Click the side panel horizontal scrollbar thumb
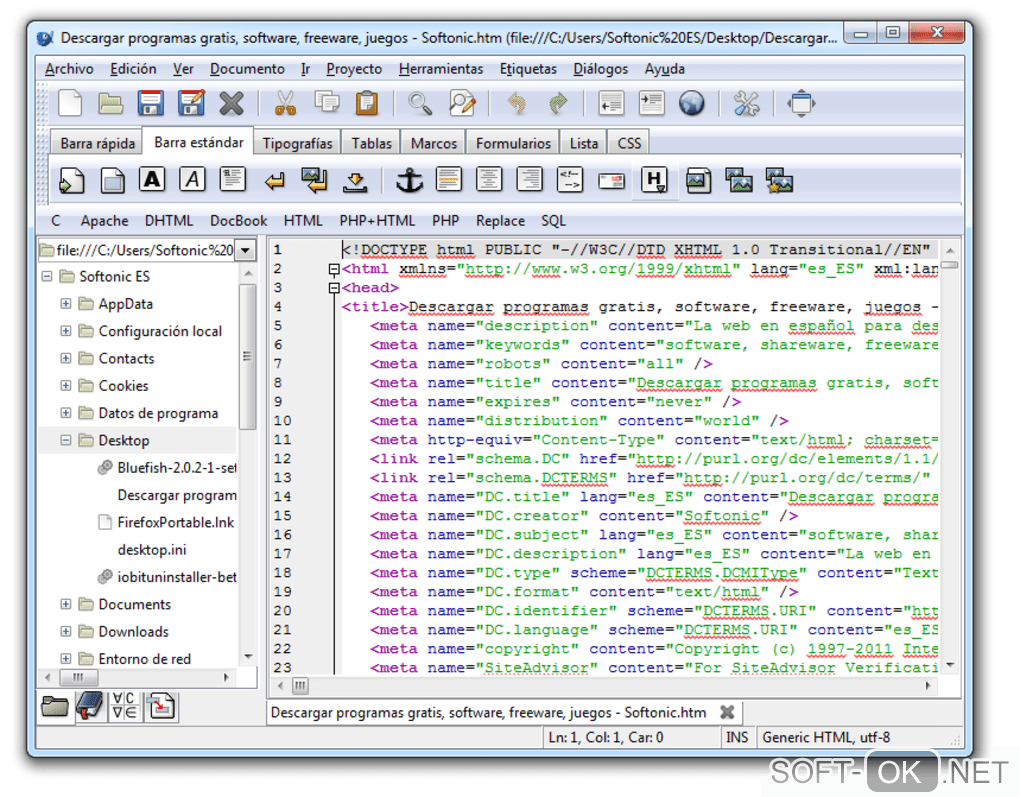The height and width of the screenshot is (797, 1020). click(79, 678)
